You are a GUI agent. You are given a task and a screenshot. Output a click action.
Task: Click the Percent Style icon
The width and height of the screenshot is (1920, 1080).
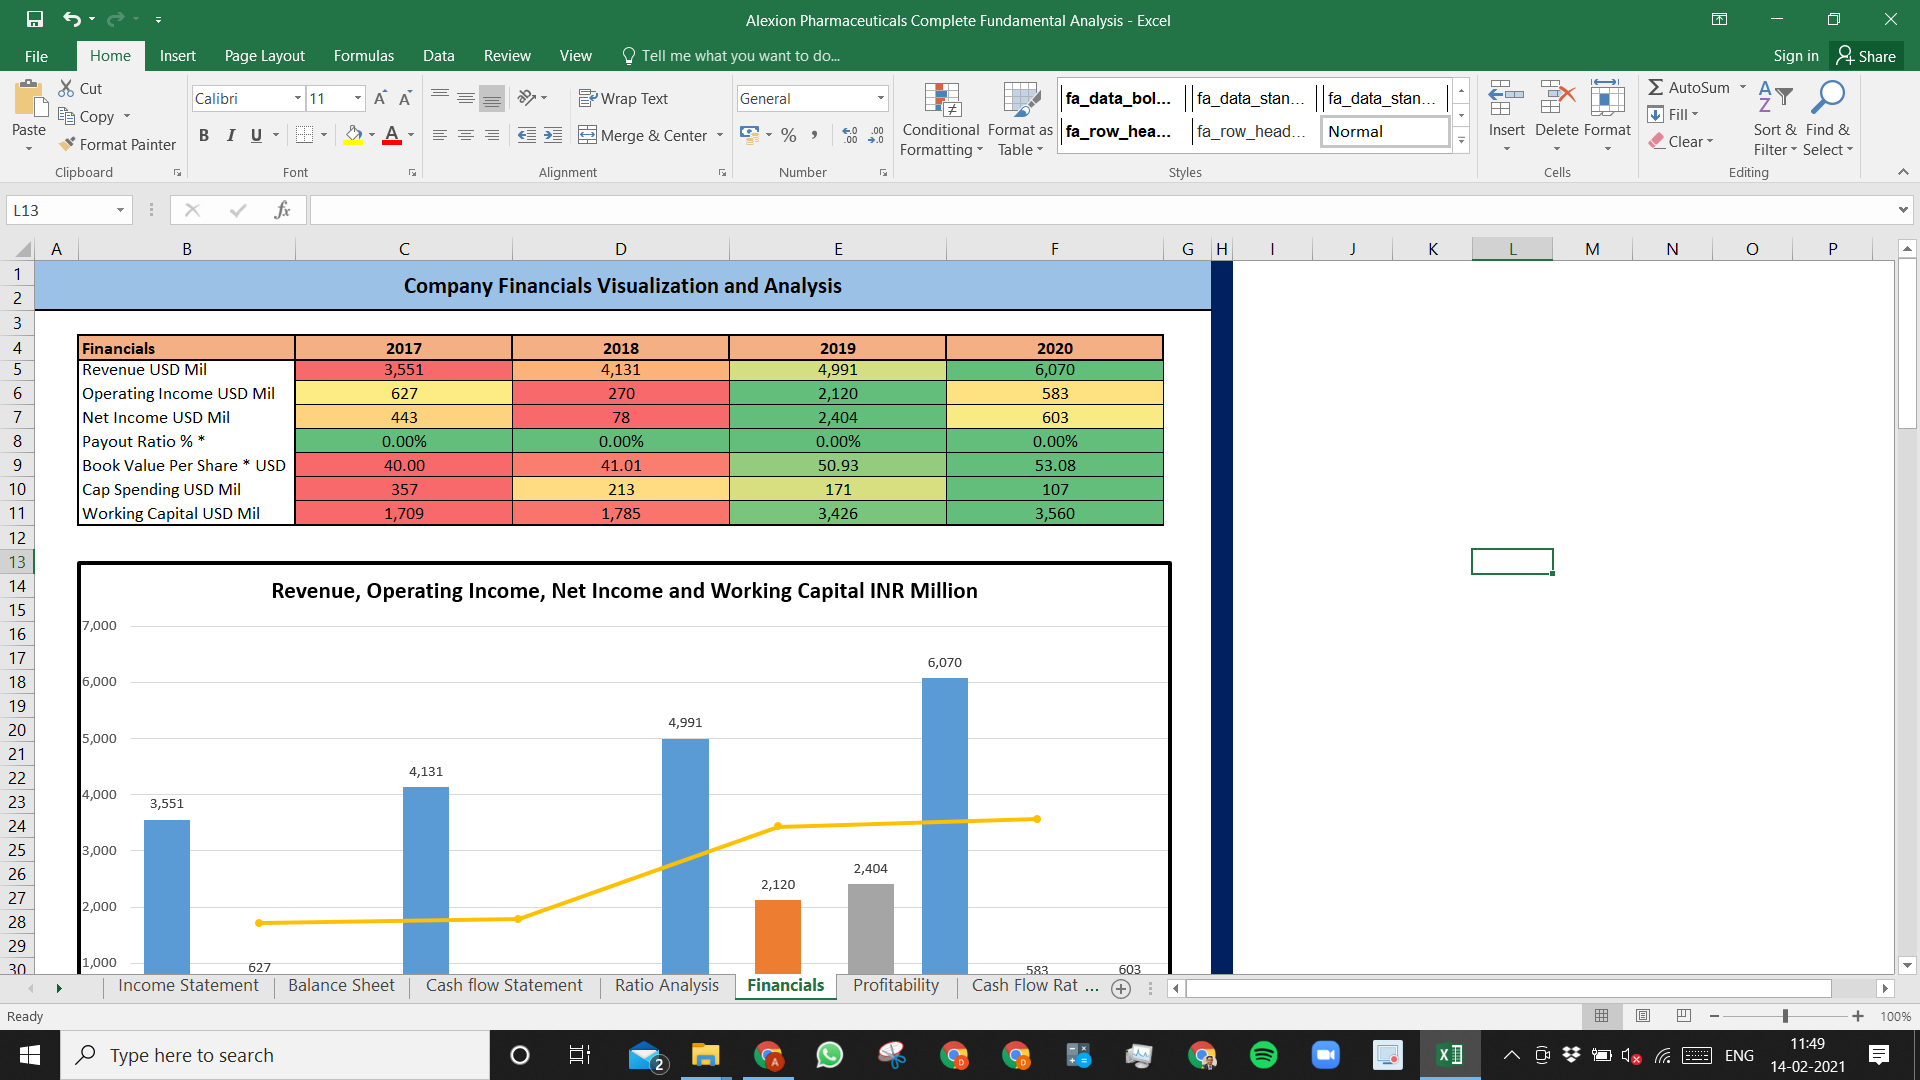click(789, 135)
